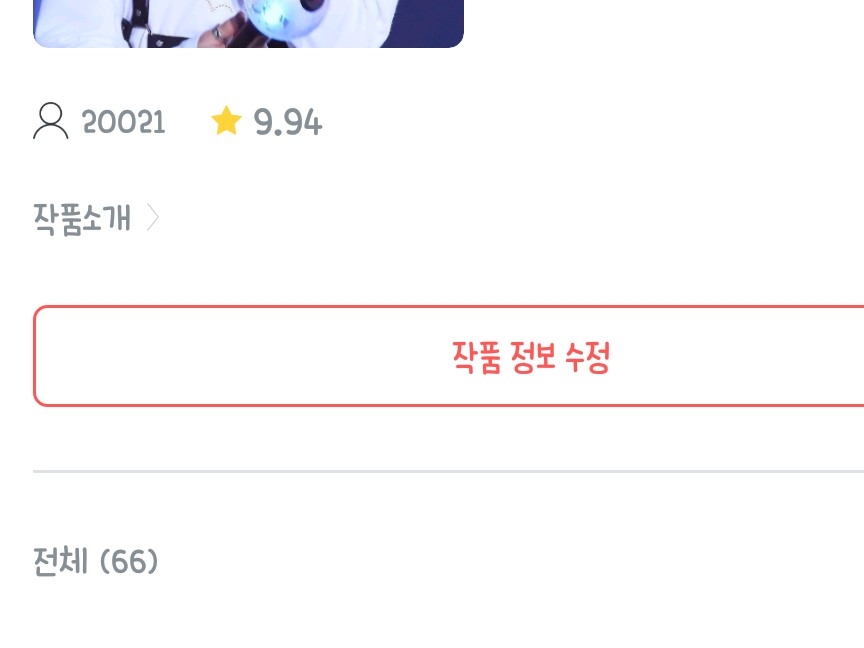
Task: Click the gray right-pointing chevron icon
Action: coord(153,218)
